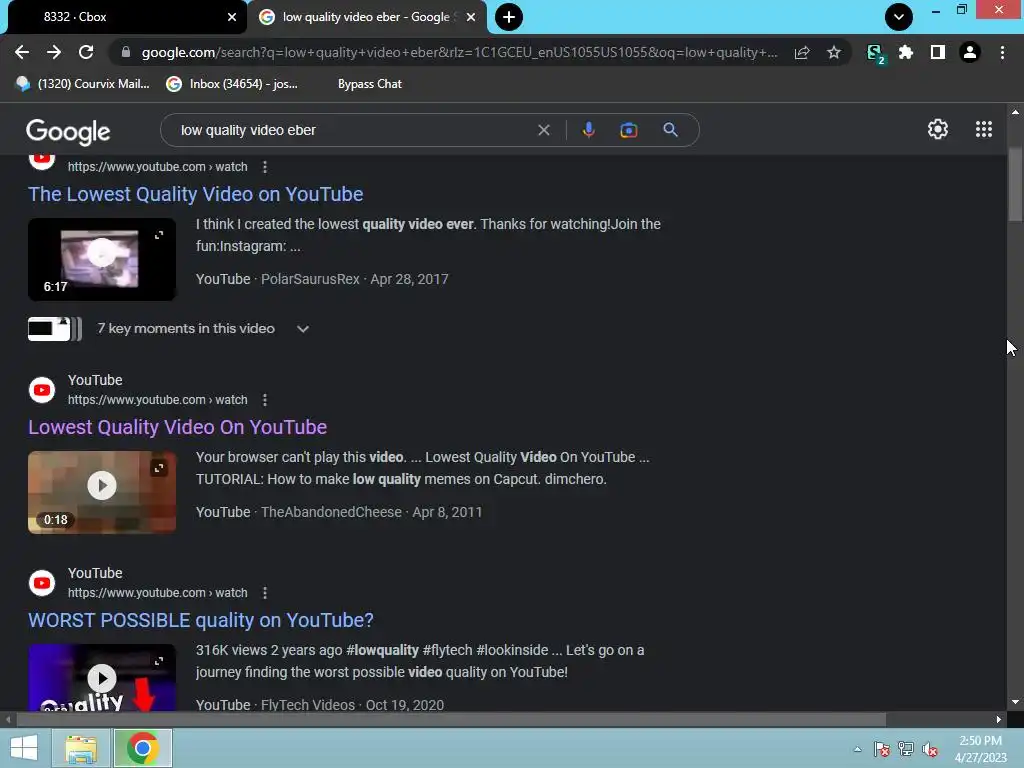The height and width of the screenshot is (768, 1024).
Task: Click the key moments preview thumbnail
Action: [x=55, y=328]
